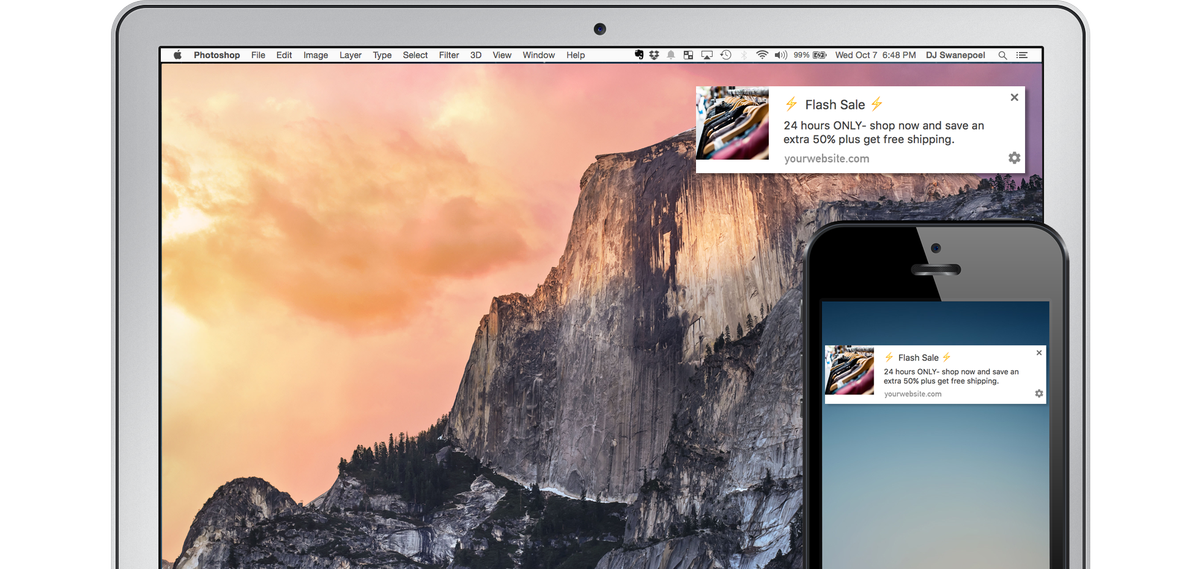The width and height of the screenshot is (1200, 569).
Task: Click the 99% battery indicator
Action: point(810,55)
